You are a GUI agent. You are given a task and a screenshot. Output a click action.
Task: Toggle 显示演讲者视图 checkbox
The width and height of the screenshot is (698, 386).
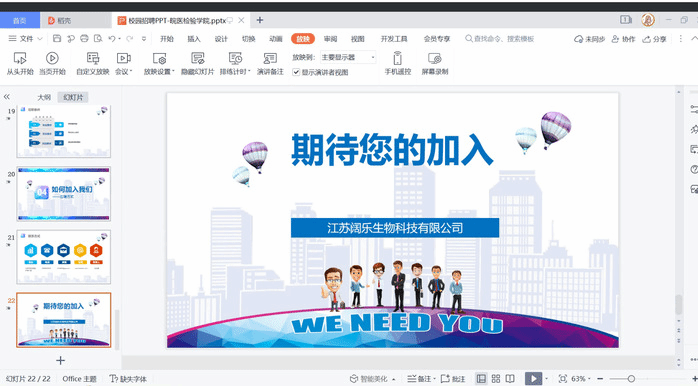[296, 72]
